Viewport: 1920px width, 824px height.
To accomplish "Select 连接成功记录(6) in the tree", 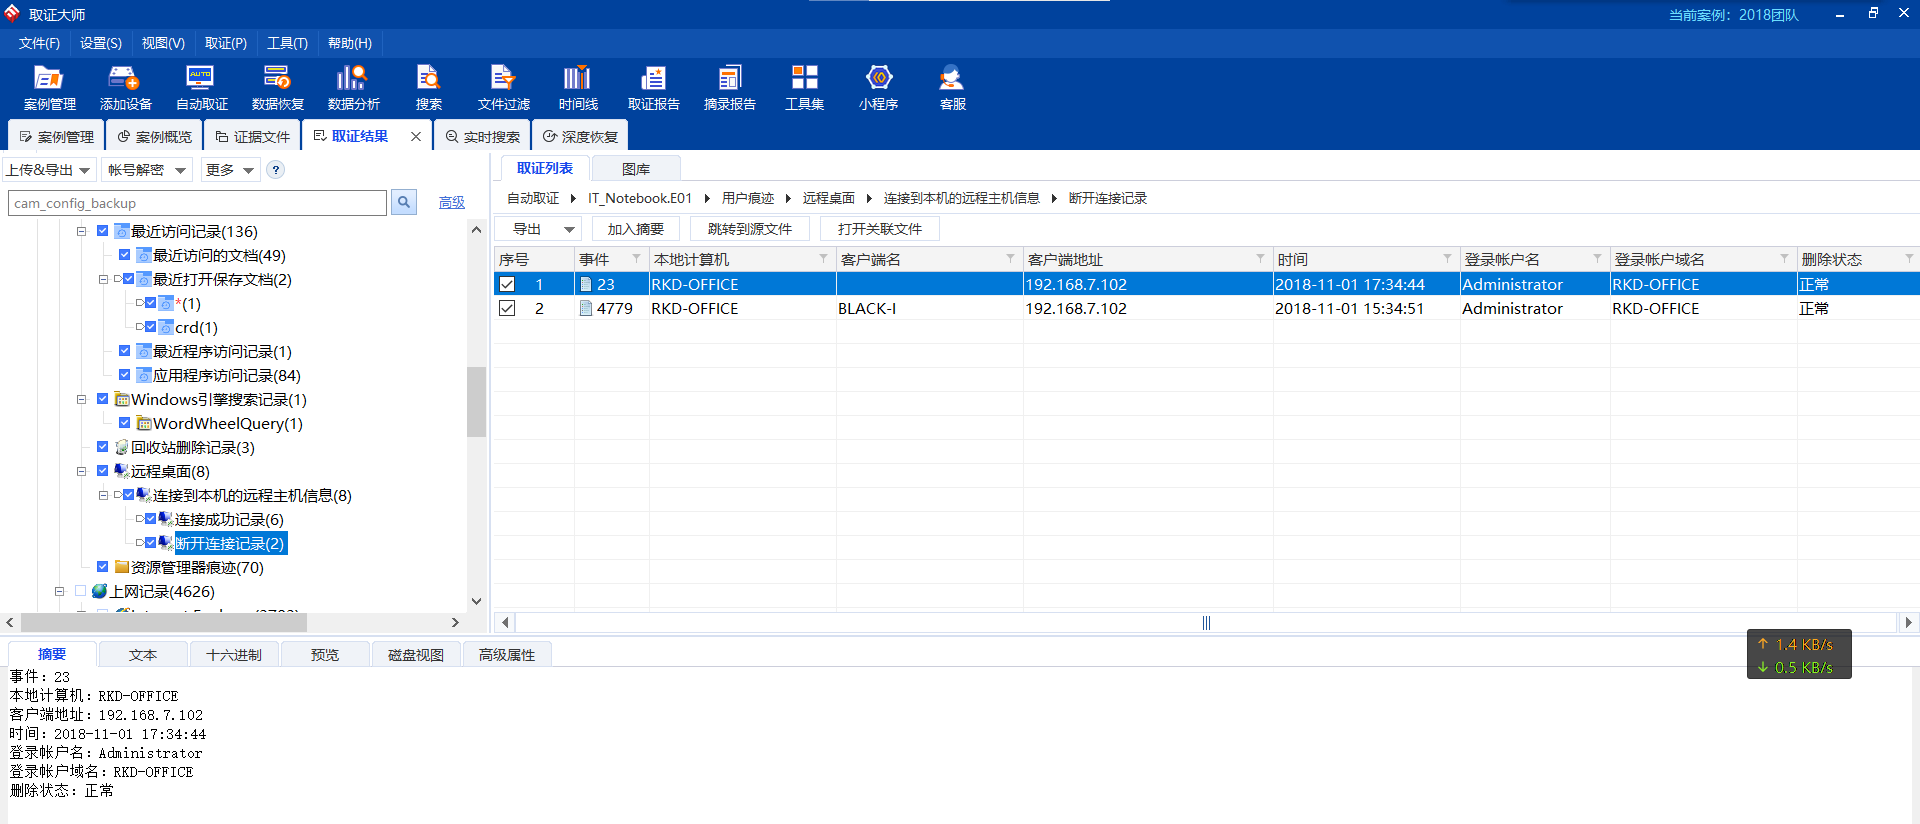I will point(229,519).
